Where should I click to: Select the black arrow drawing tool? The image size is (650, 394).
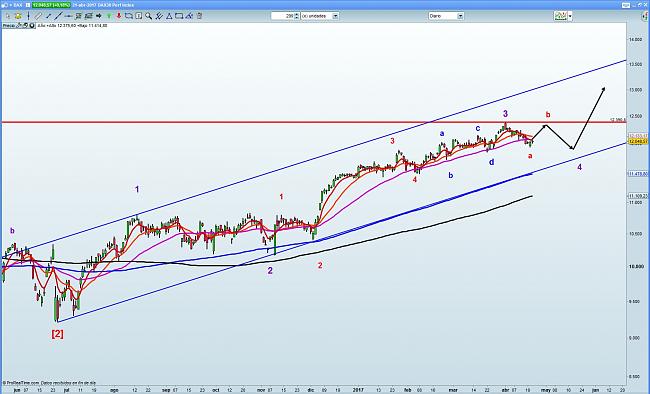click(x=99, y=16)
